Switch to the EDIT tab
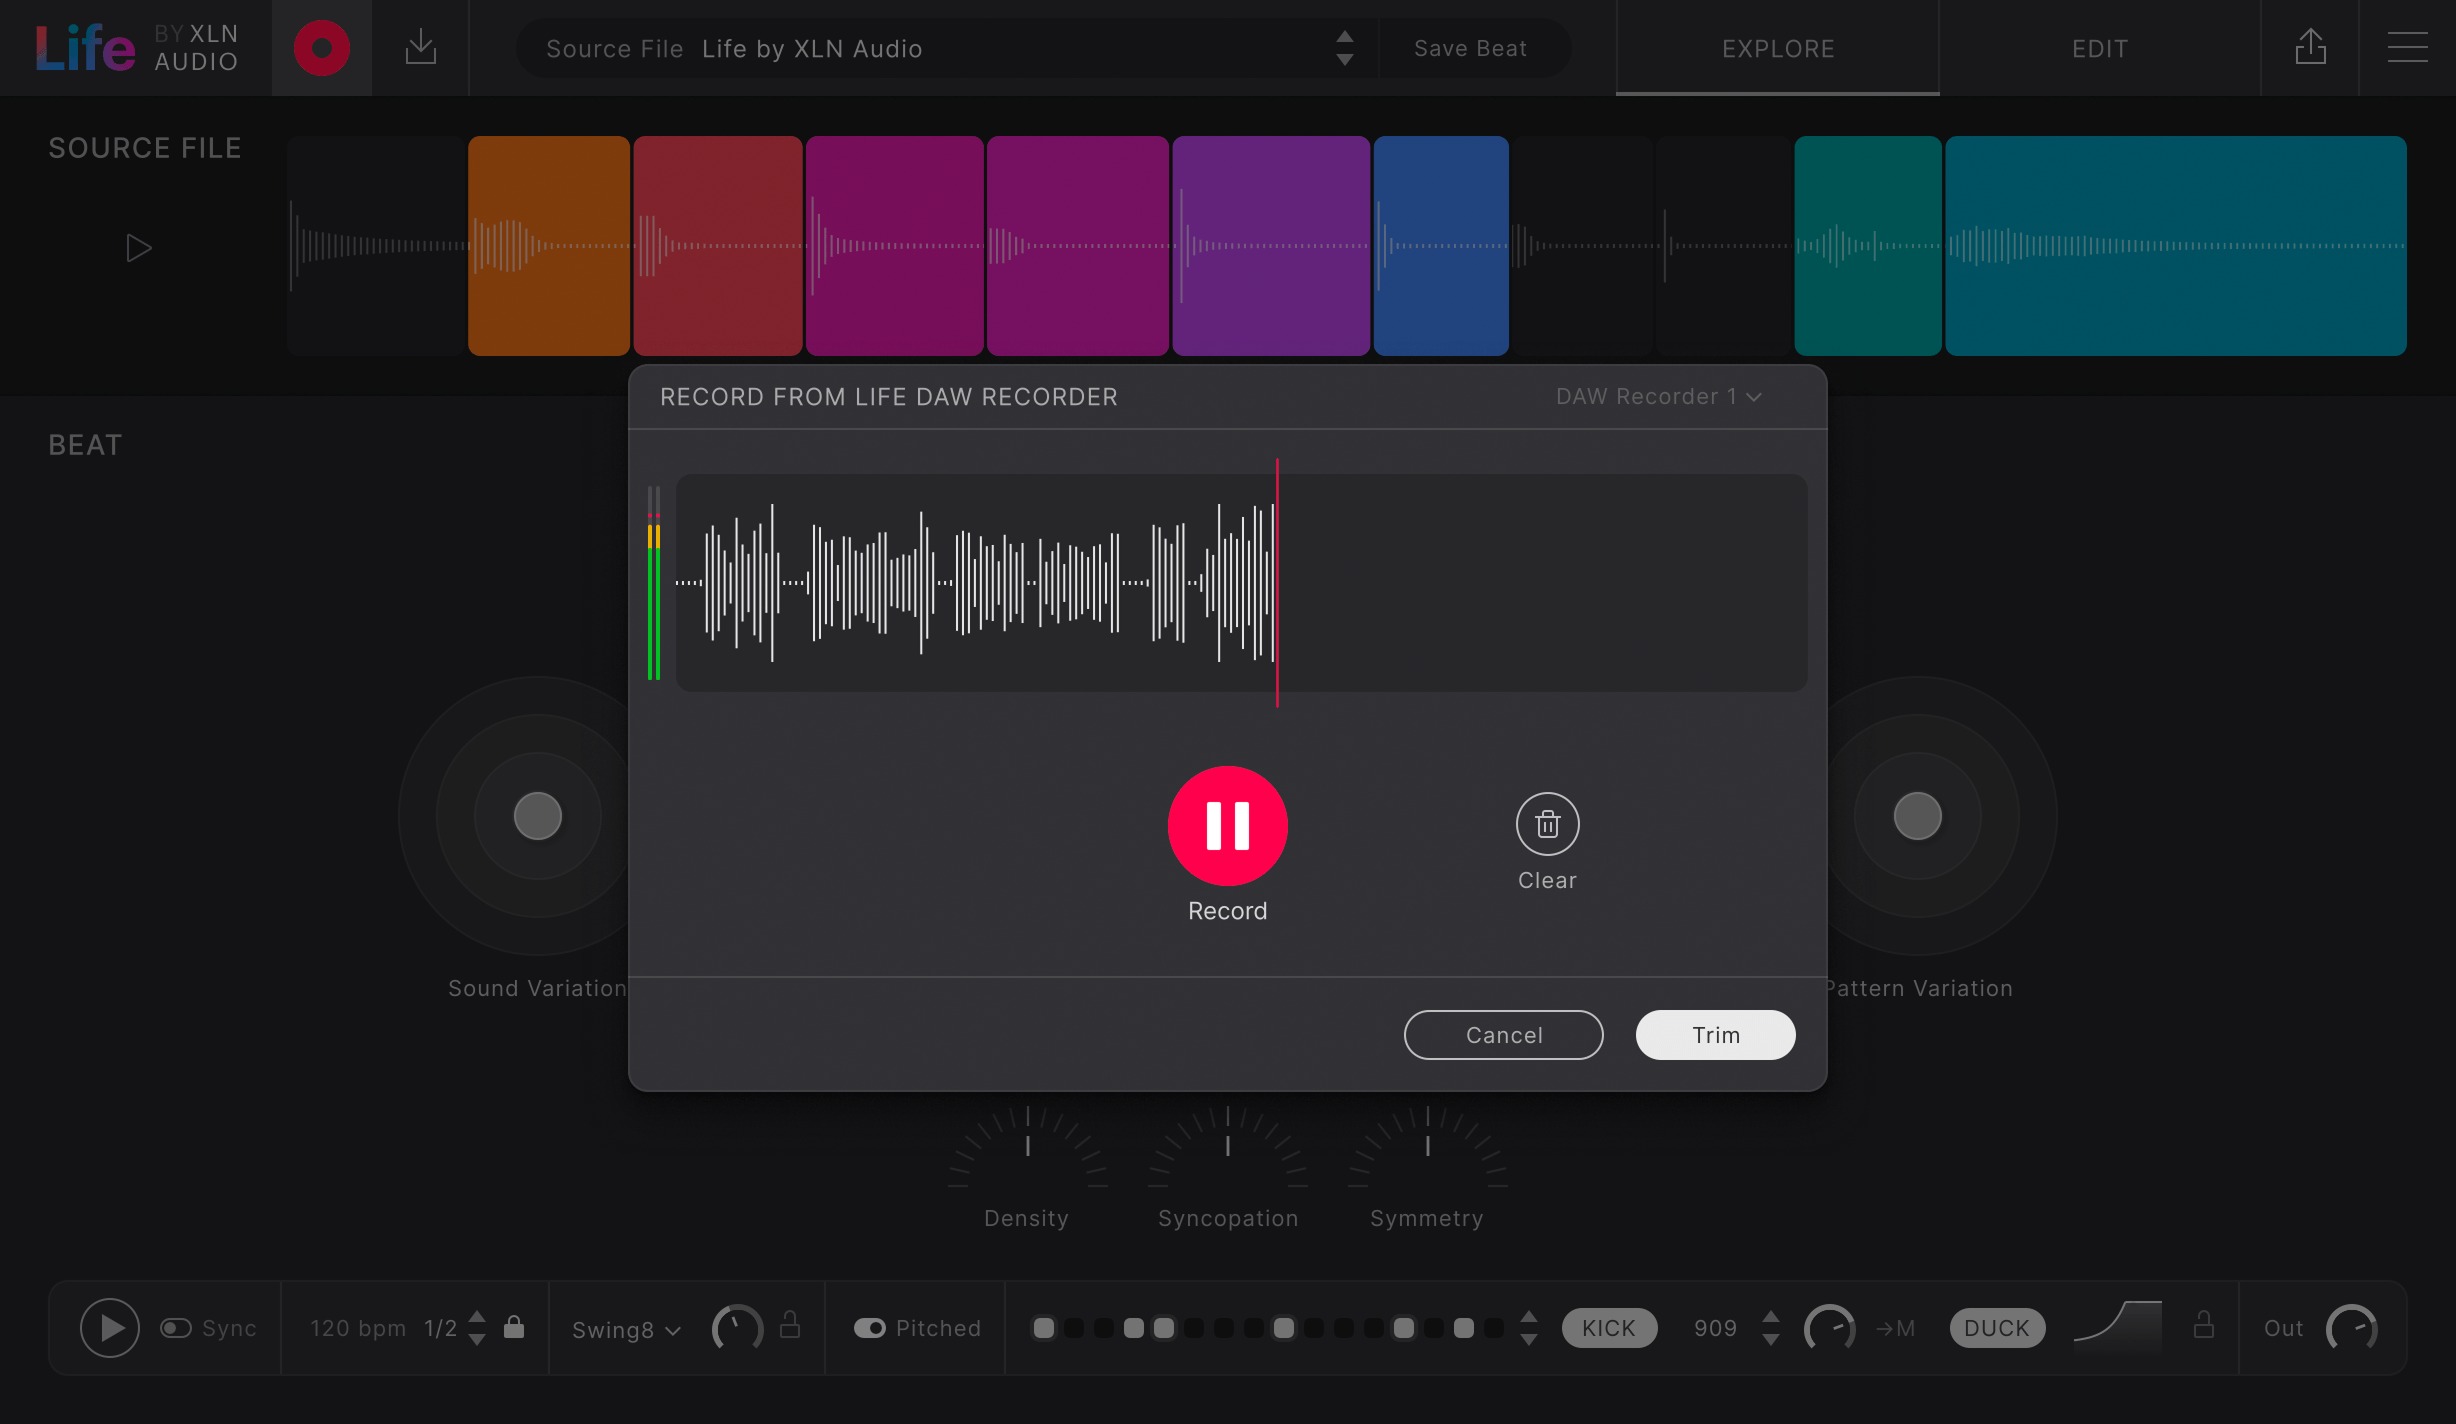 click(2098, 48)
